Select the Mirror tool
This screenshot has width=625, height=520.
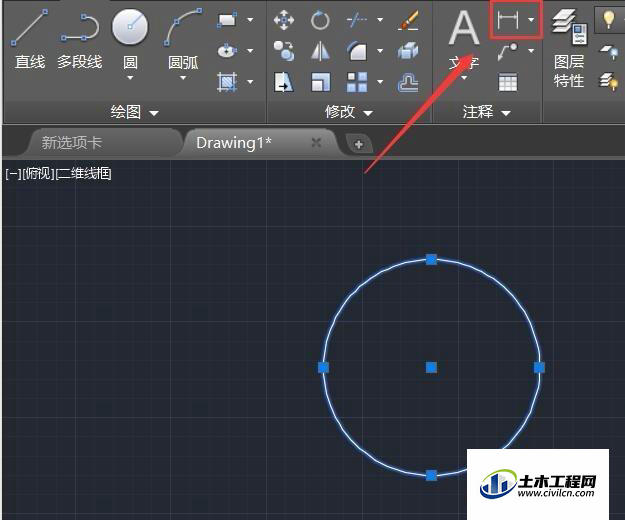320,51
